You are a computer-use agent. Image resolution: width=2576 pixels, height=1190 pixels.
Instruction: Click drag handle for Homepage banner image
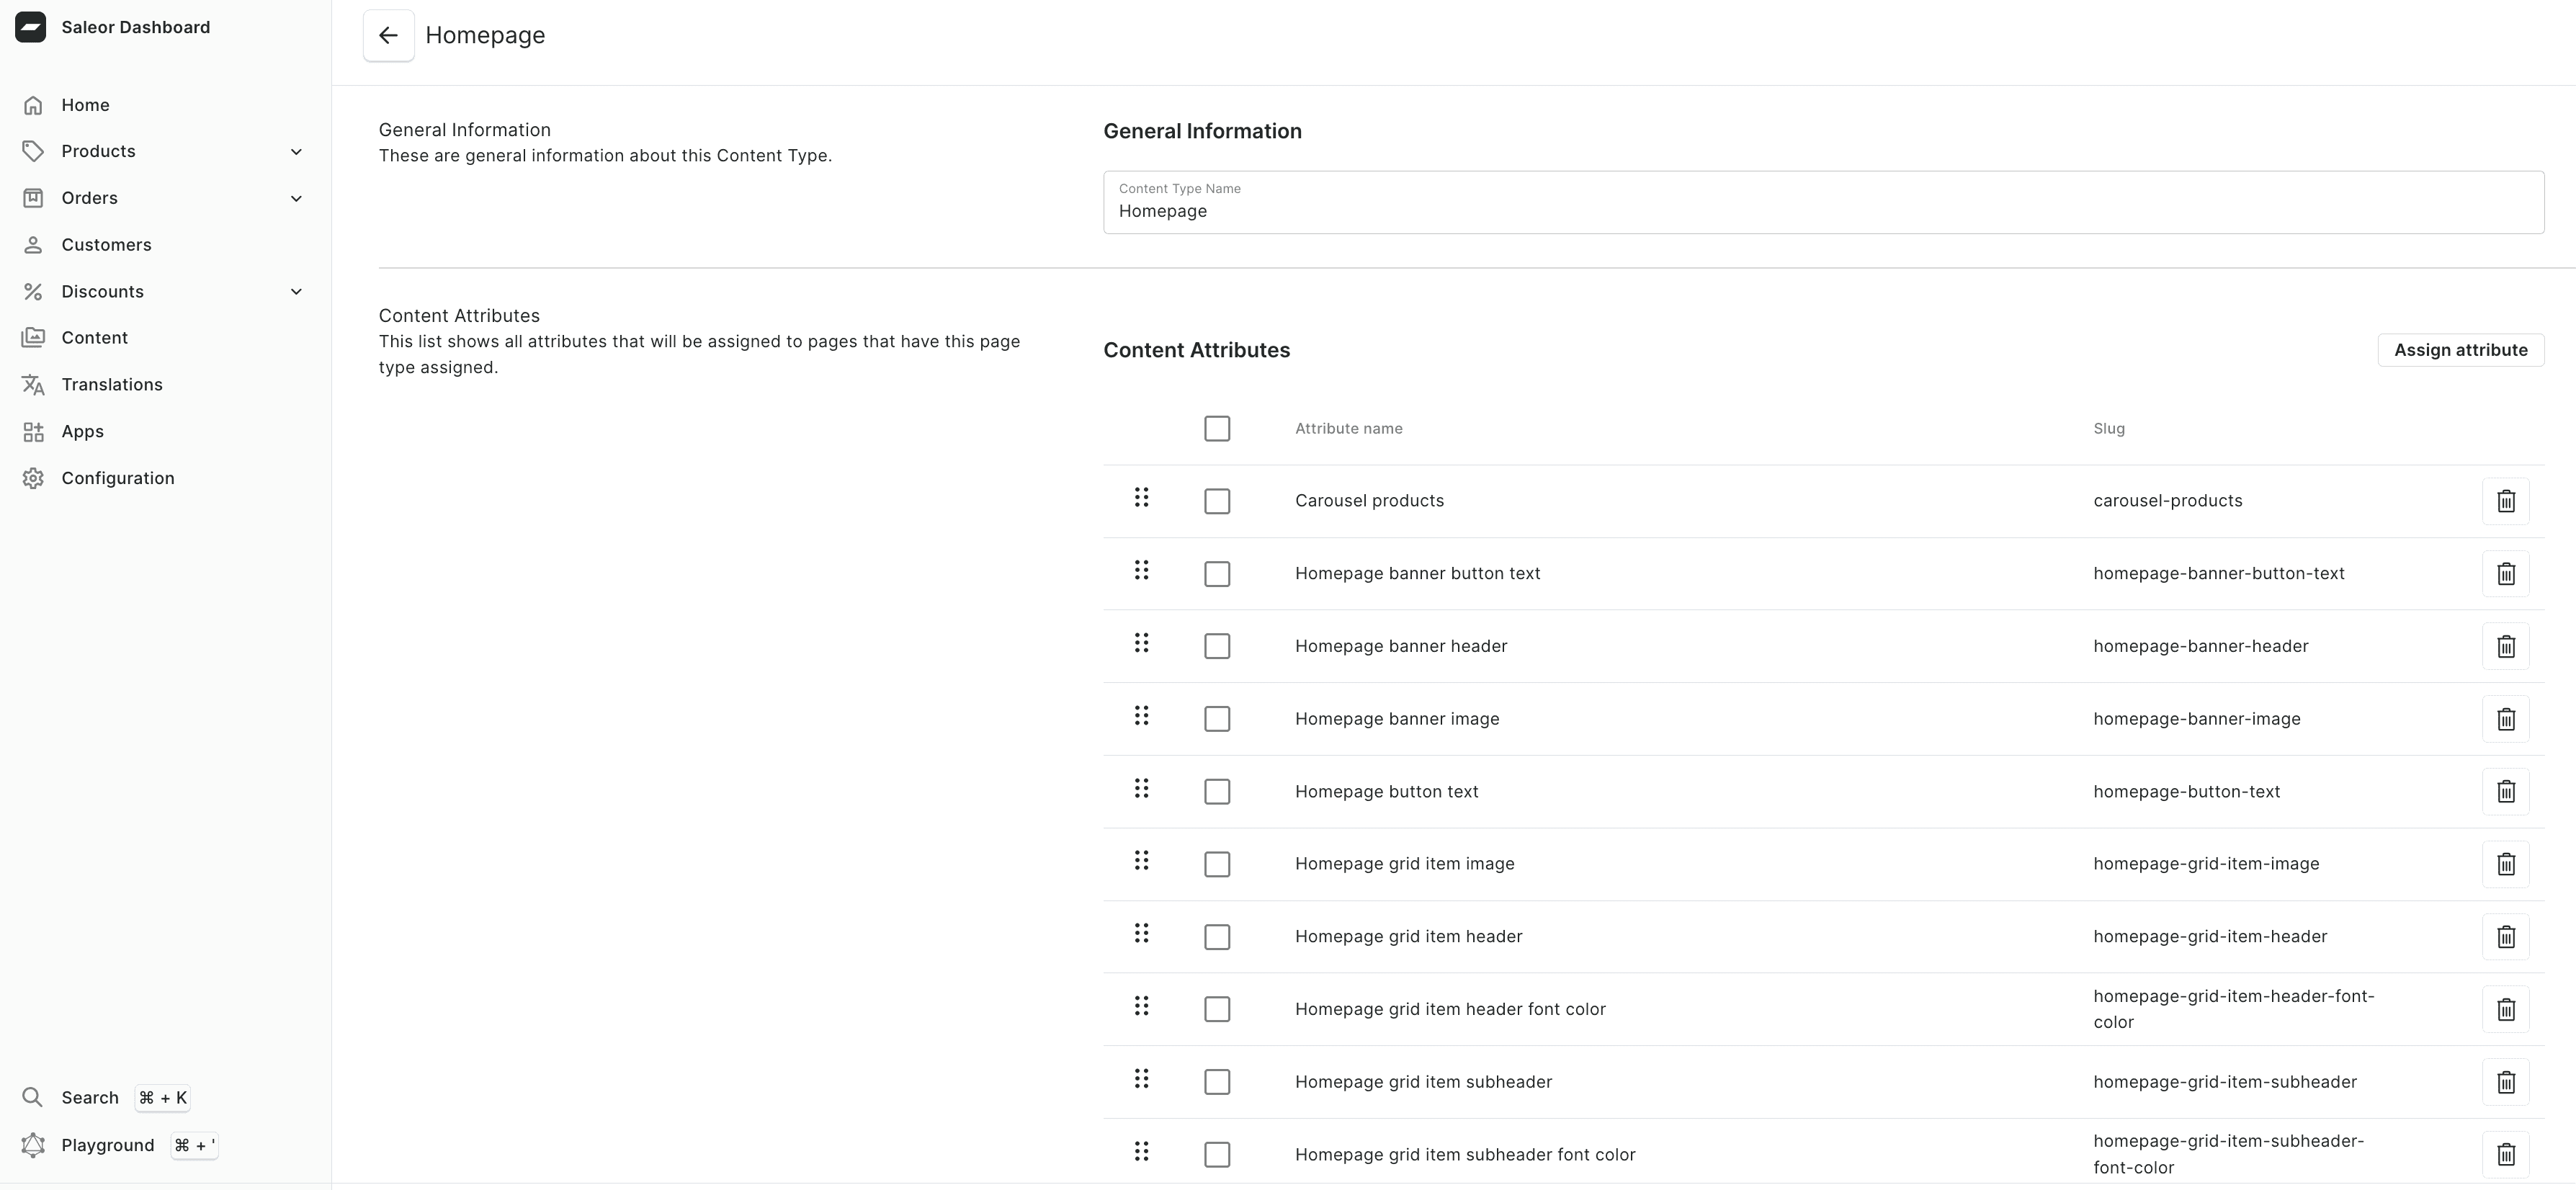[1141, 715]
